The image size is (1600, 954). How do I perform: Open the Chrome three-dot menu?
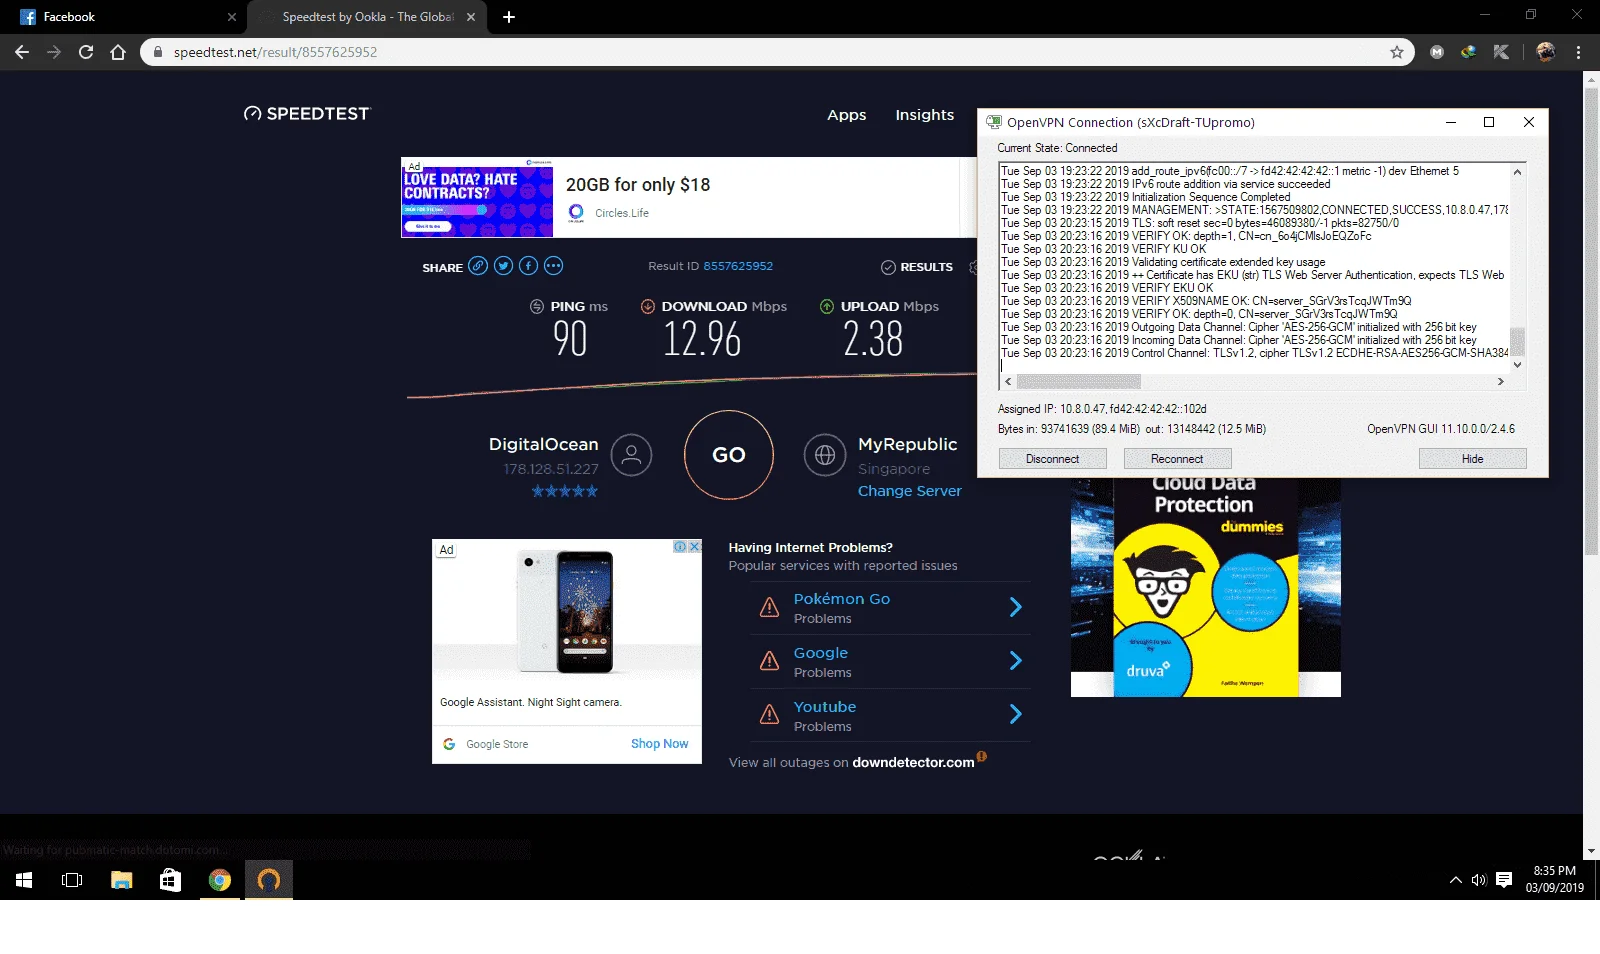click(1579, 52)
